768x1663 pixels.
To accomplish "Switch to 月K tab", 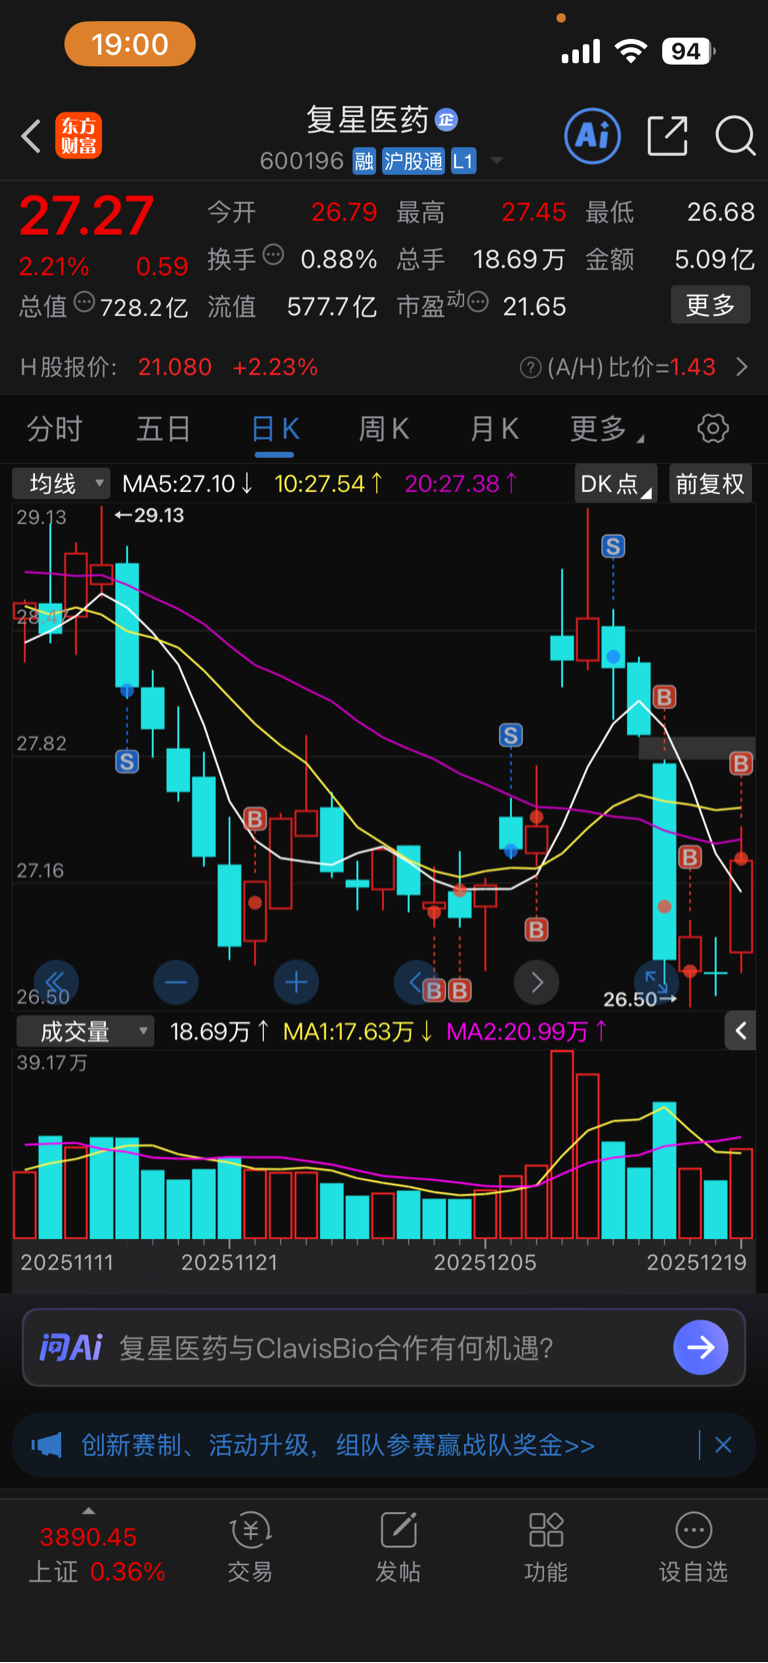I will [494, 429].
